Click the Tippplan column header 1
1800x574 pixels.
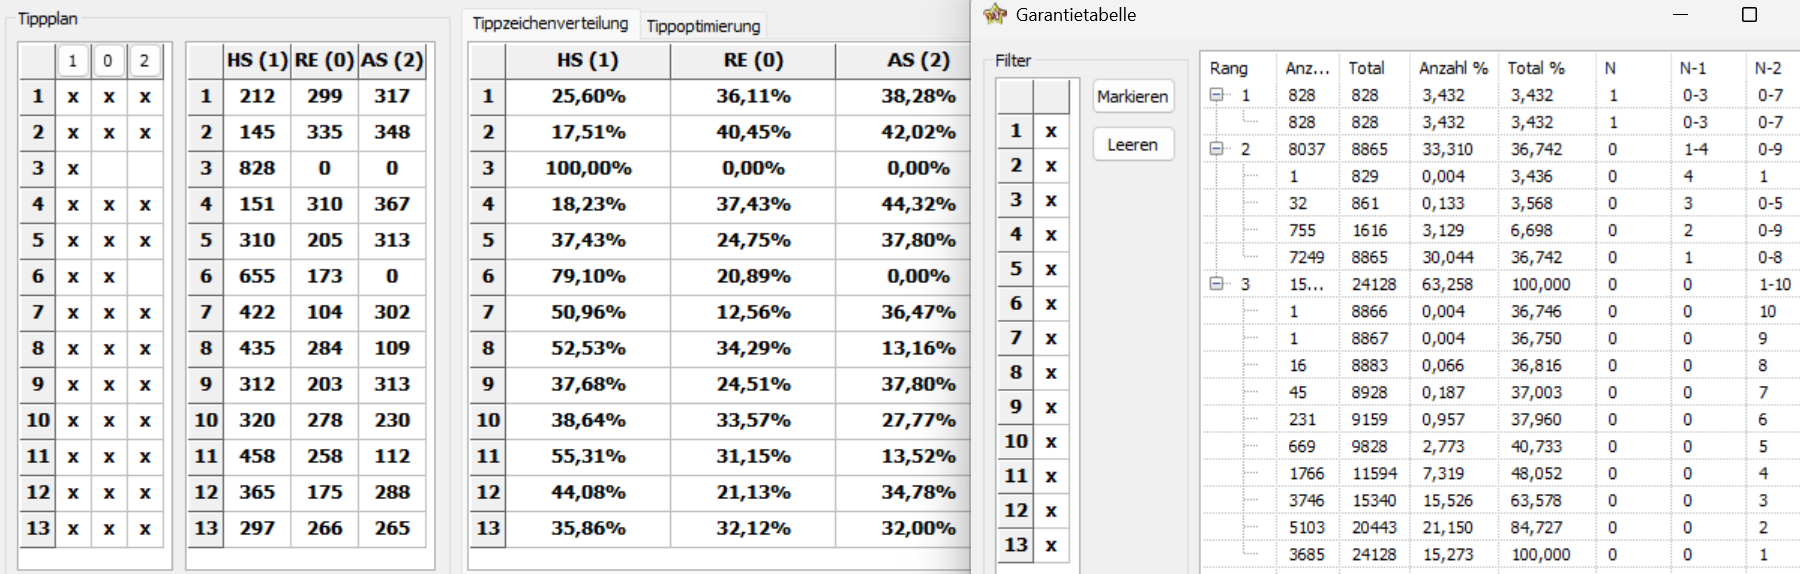[x=72, y=61]
